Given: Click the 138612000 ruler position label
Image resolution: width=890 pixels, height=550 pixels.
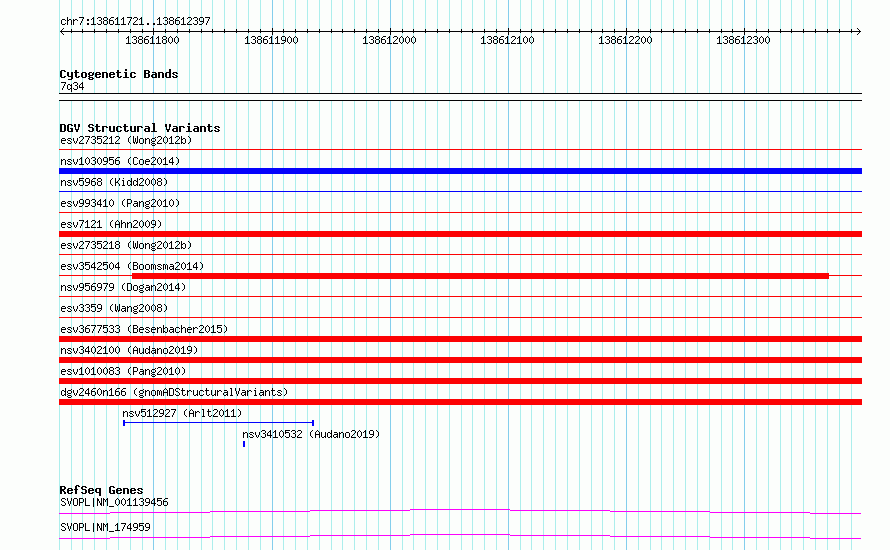Looking at the screenshot, I should coord(389,40).
